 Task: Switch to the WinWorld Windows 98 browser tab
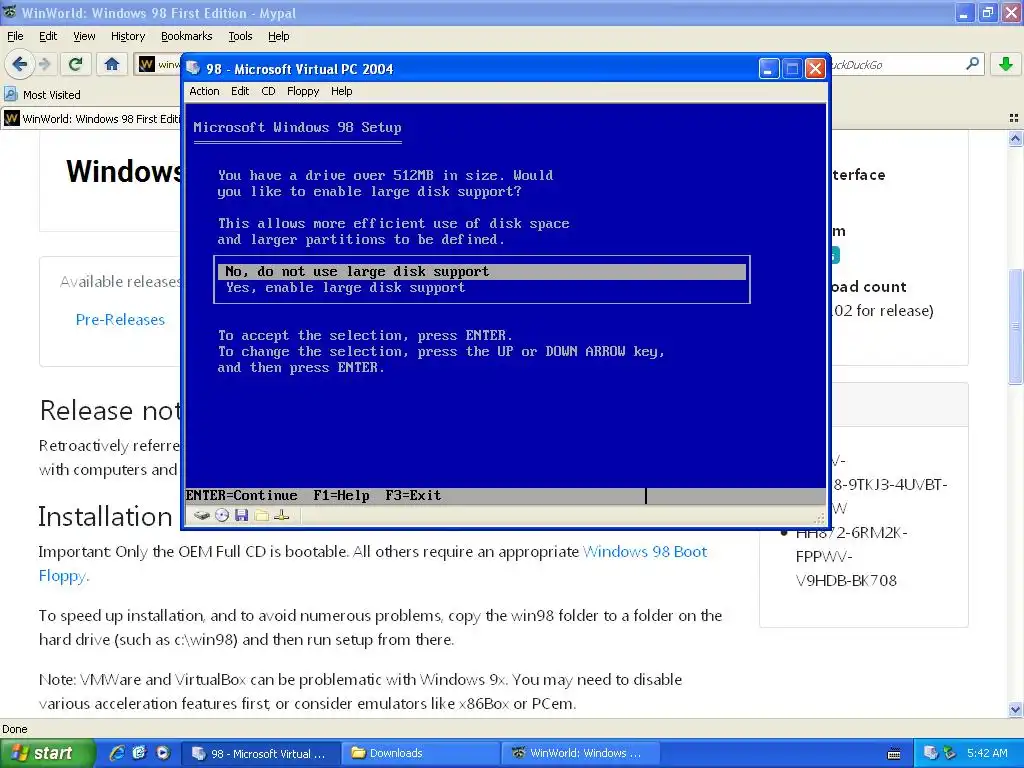tap(91, 119)
